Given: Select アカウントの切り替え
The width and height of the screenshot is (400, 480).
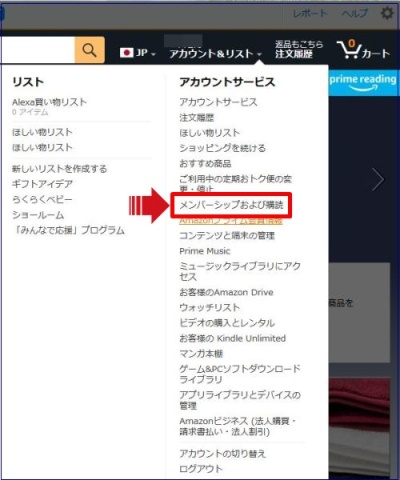Looking at the screenshot, I should click(x=222, y=454).
